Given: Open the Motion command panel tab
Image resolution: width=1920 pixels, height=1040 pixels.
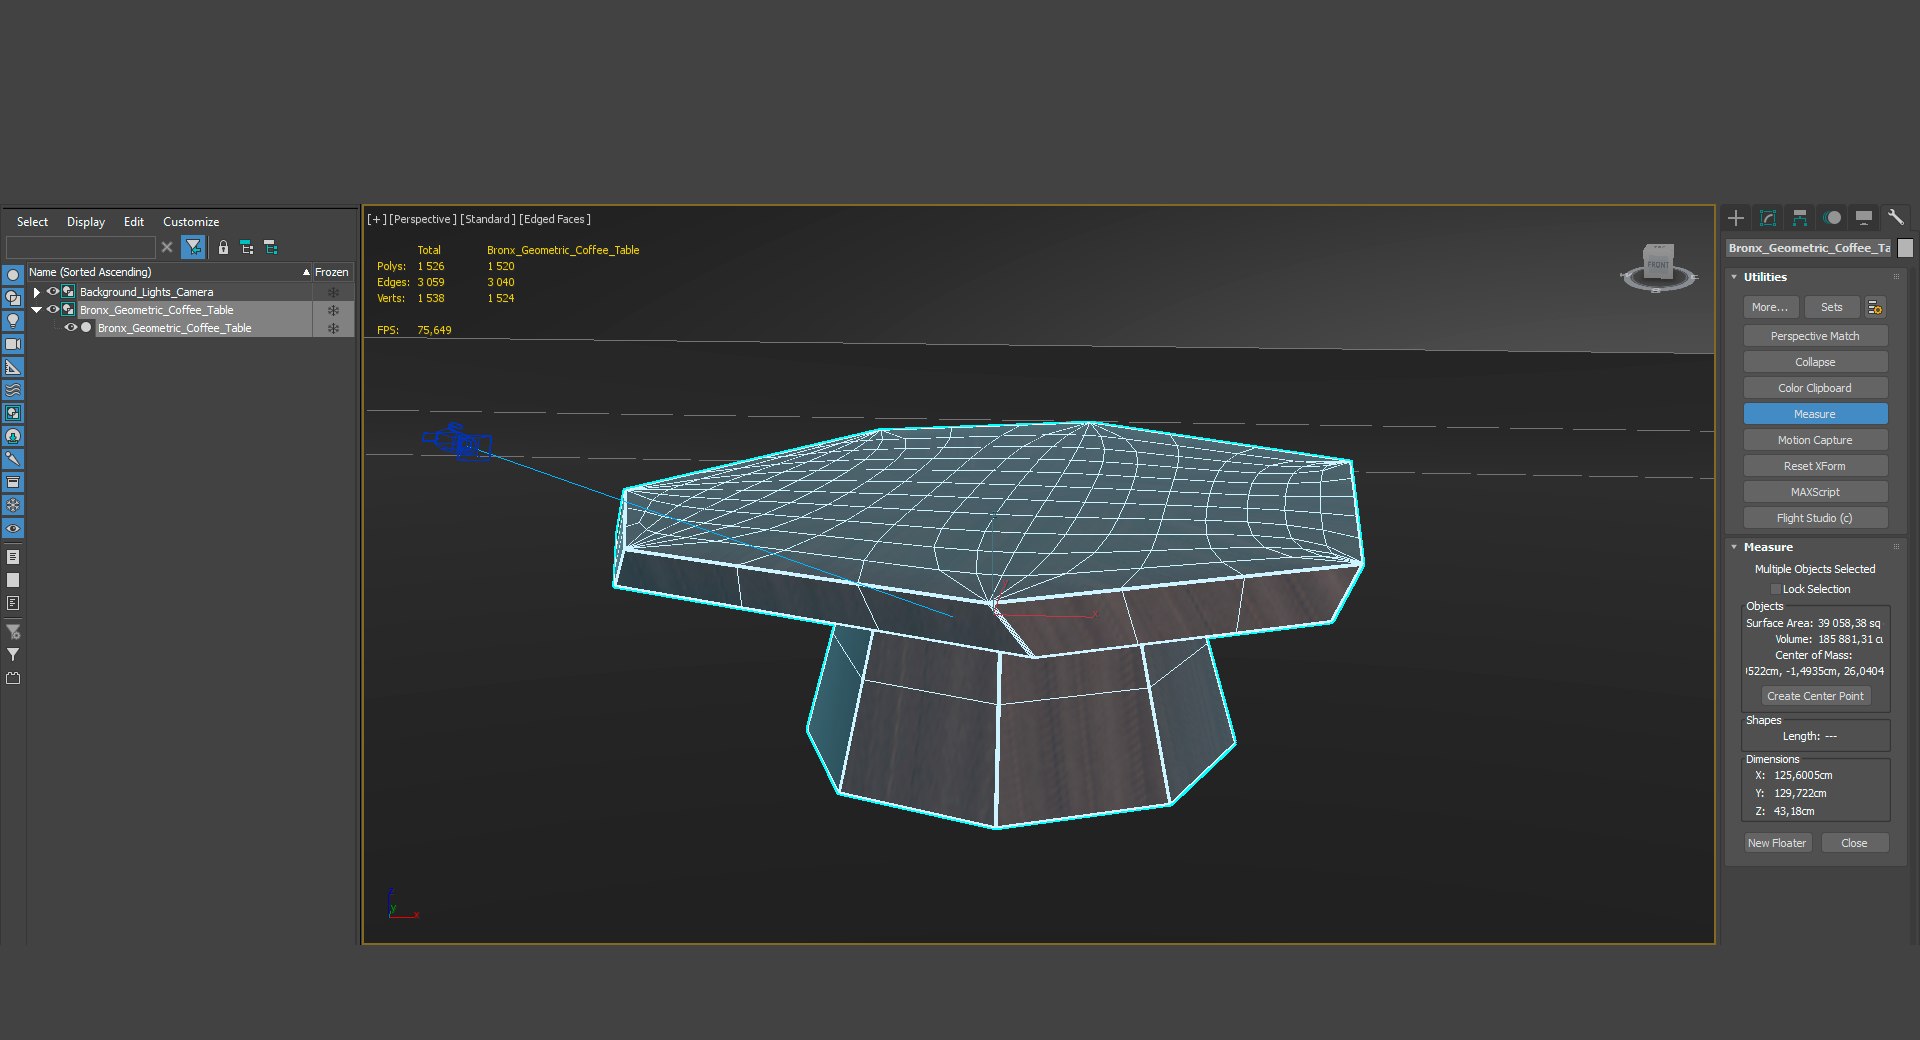Looking at the screenshot, I should tap(1832, 218).
